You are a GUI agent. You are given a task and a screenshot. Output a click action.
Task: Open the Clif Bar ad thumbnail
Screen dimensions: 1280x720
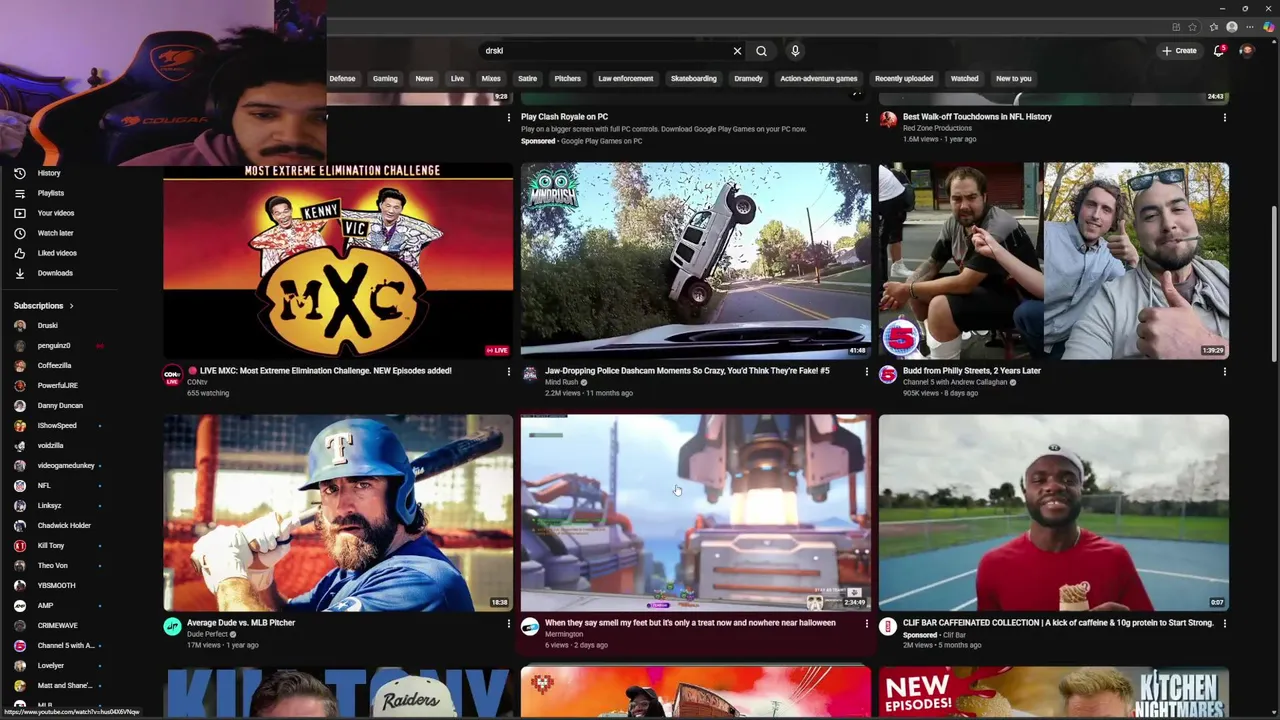click(x=1053, y=512)
